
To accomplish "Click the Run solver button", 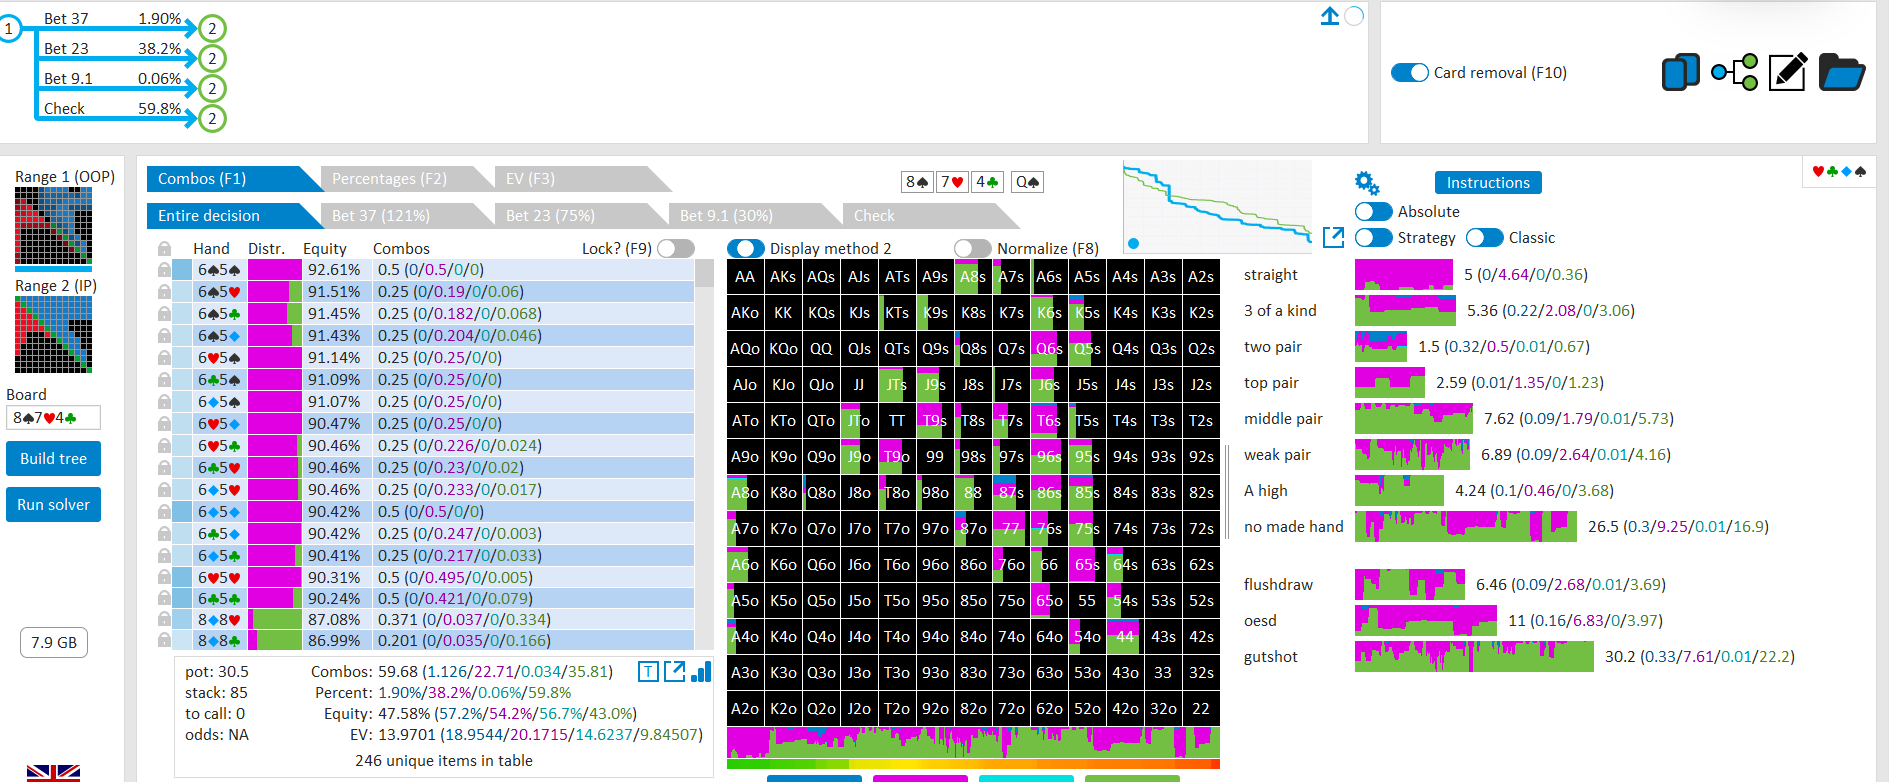I will pos(53,505).
